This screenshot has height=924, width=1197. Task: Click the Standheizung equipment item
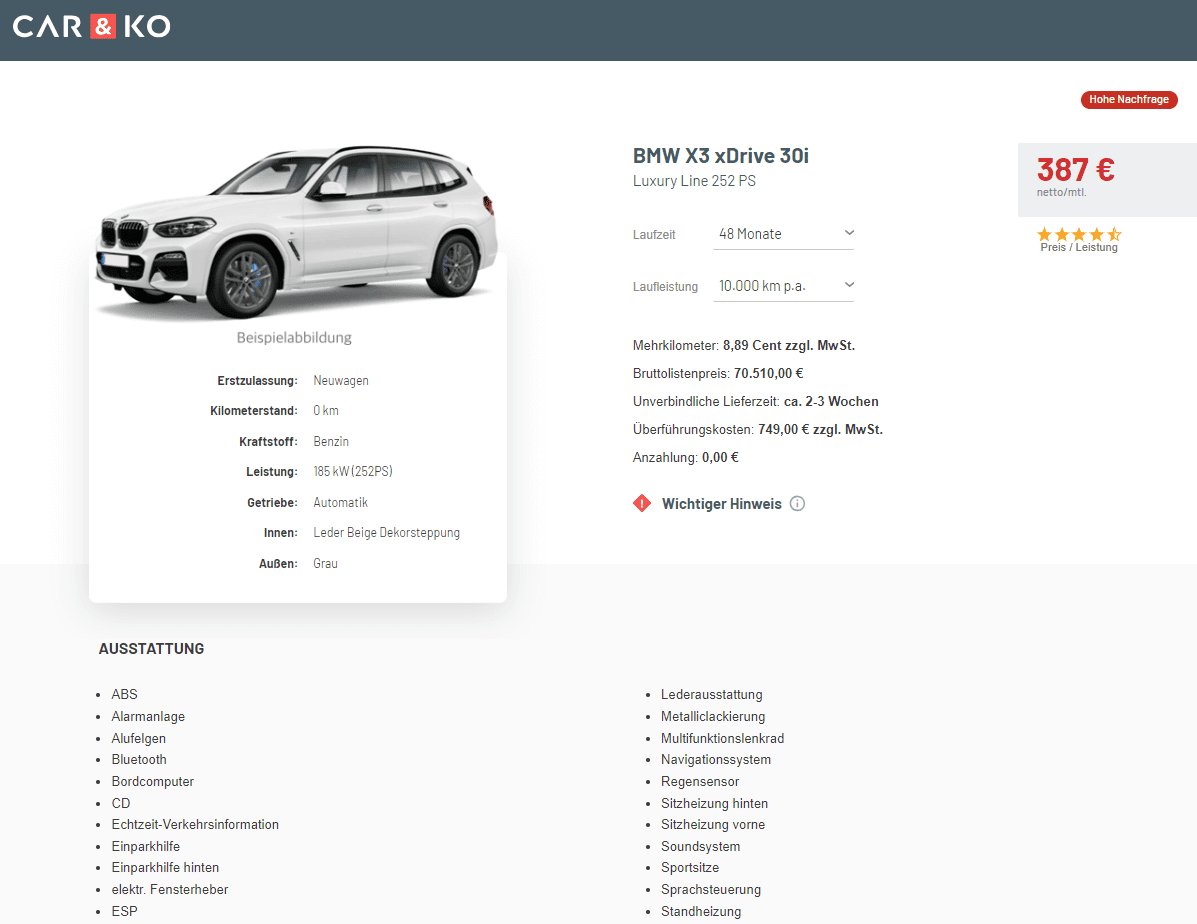[701, 911]
